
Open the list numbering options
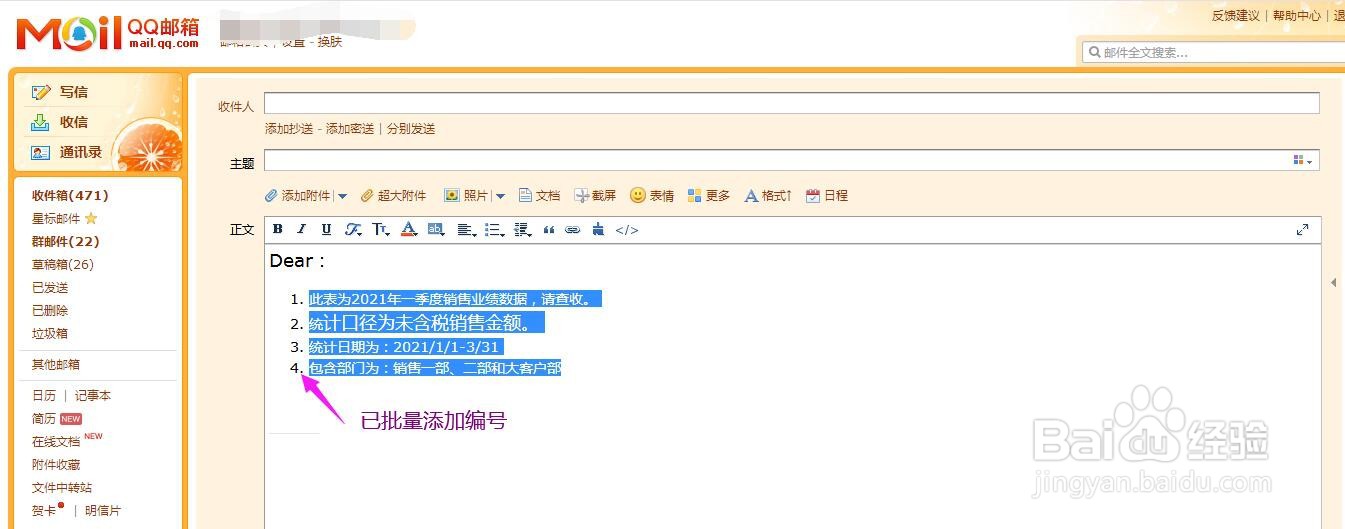(x=494, y=229)
